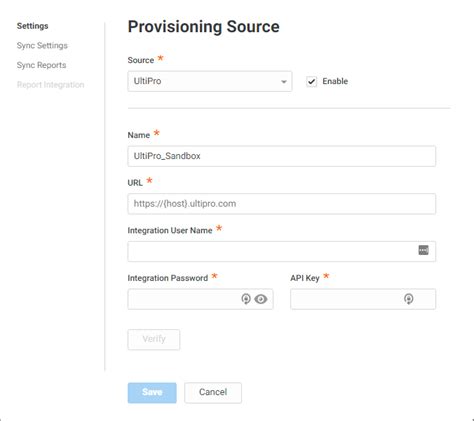The width and height of the screenshot is (474, 421).
Task: Open Report Integration in the sidebar
Action: 50,85
